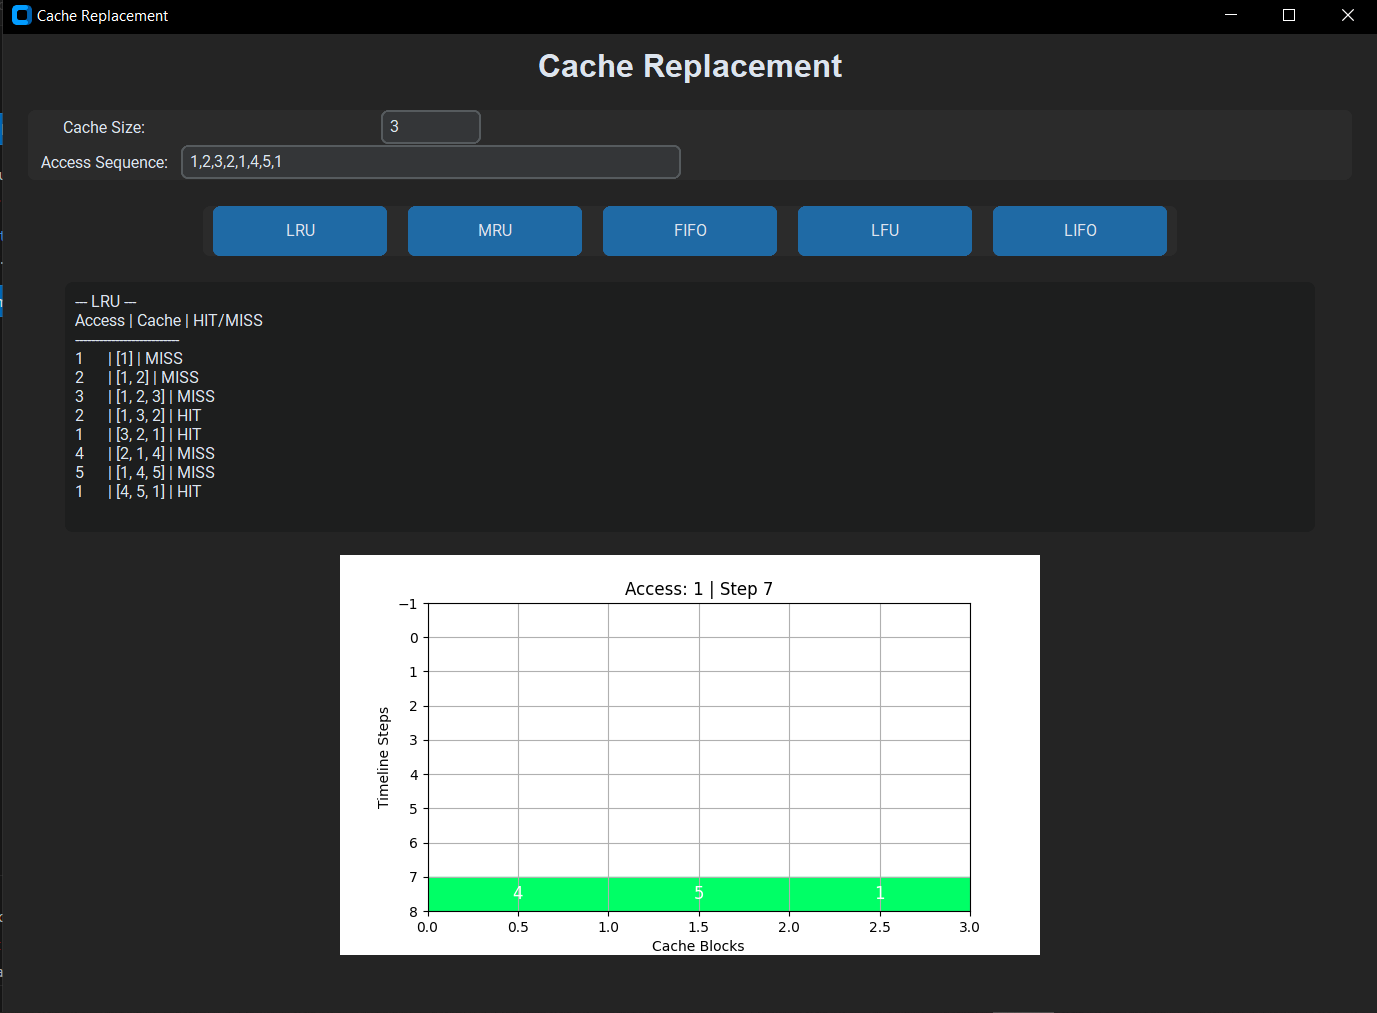Click the 'Cache Size:' label
The height and width of the screenshot is (1013, 1377).
(x=104, y=128)
